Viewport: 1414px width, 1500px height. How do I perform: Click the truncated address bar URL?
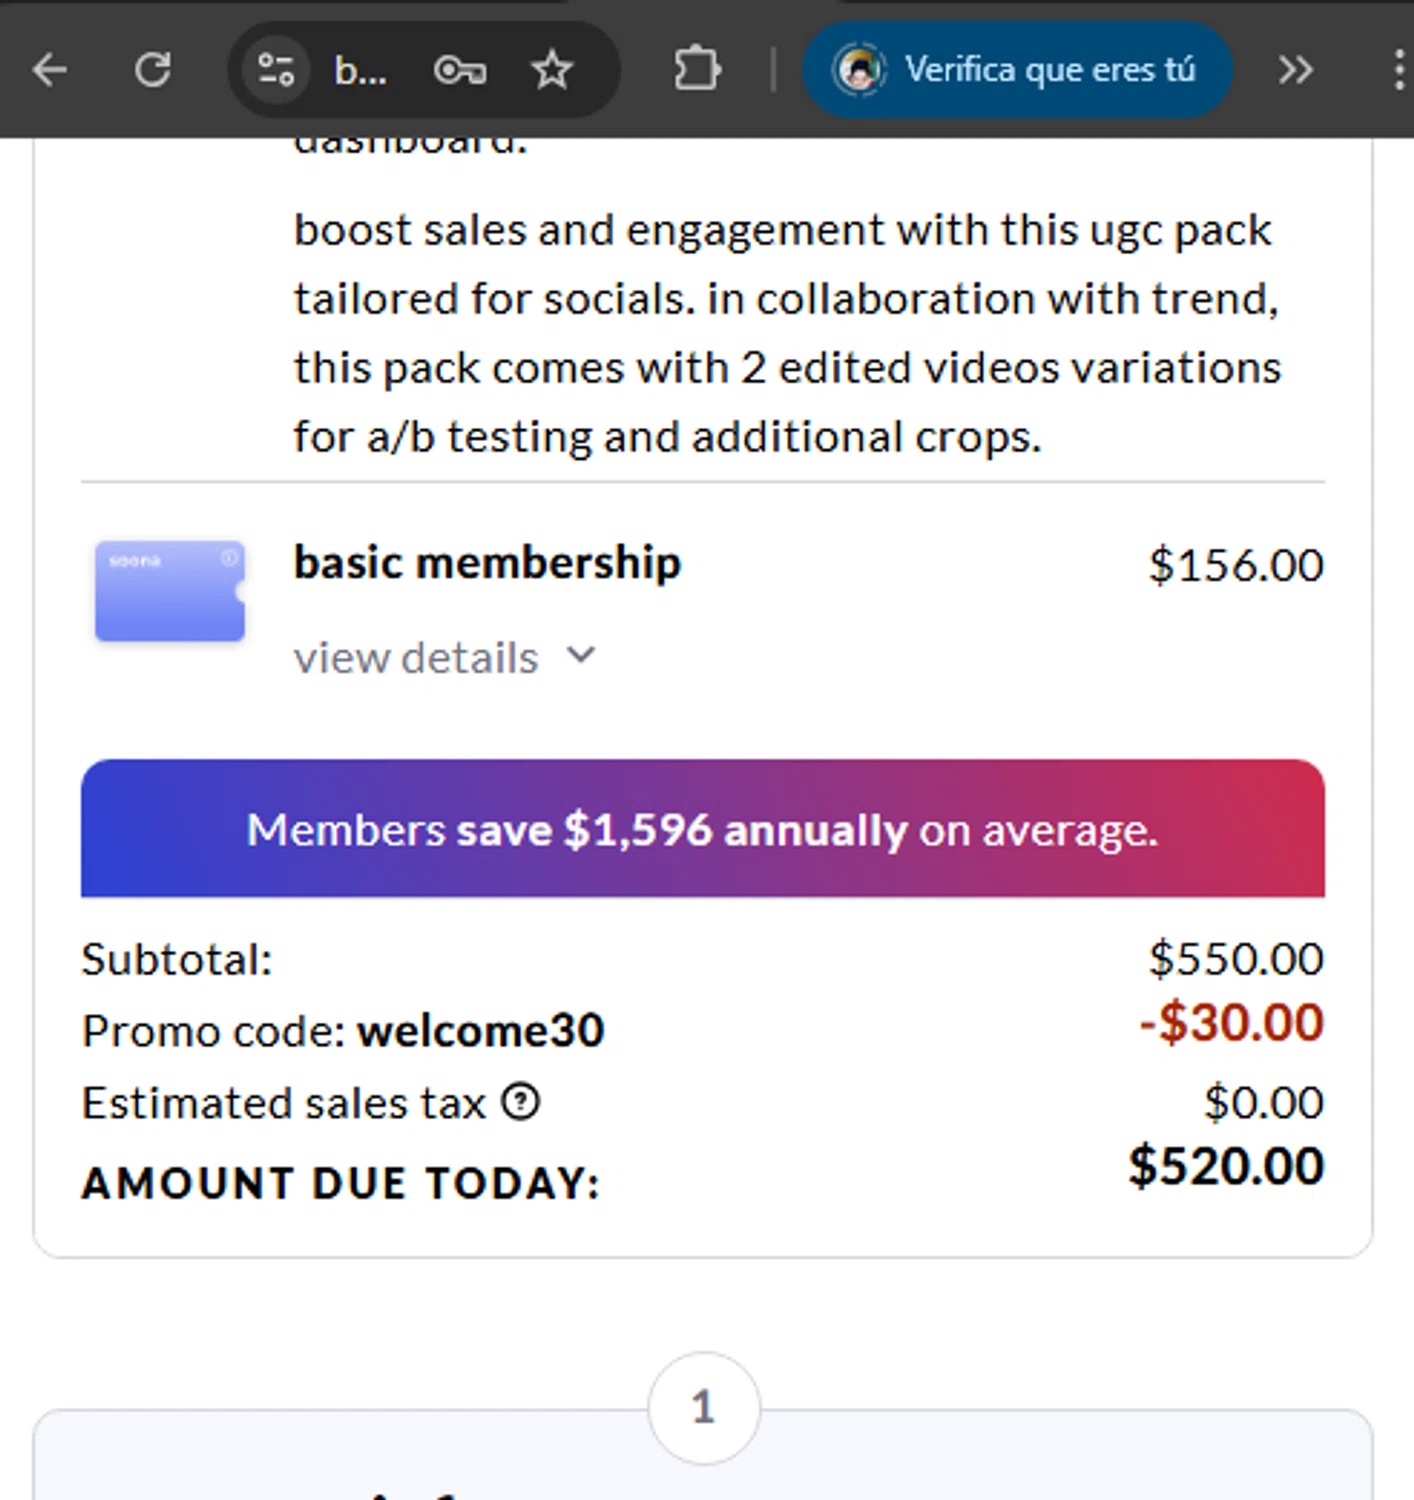360,70
